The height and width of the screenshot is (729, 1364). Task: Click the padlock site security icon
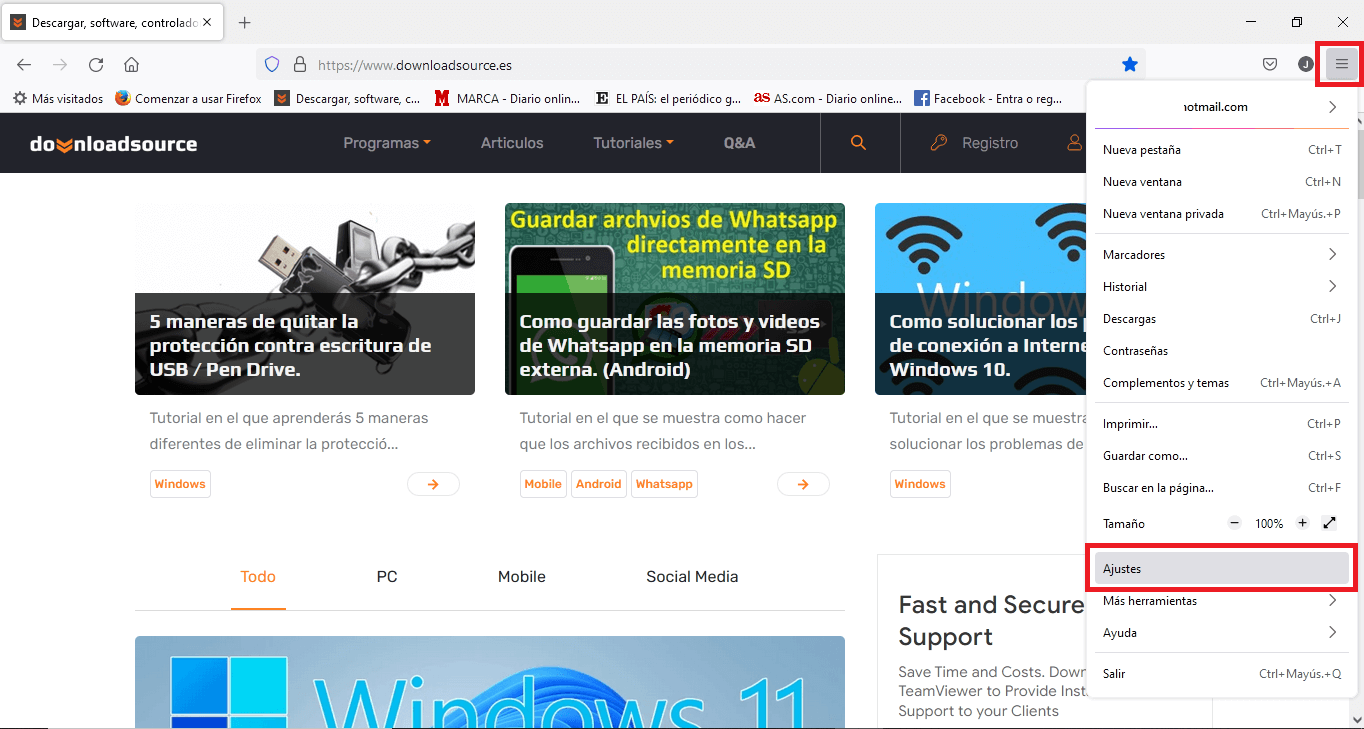pos(299,65)
